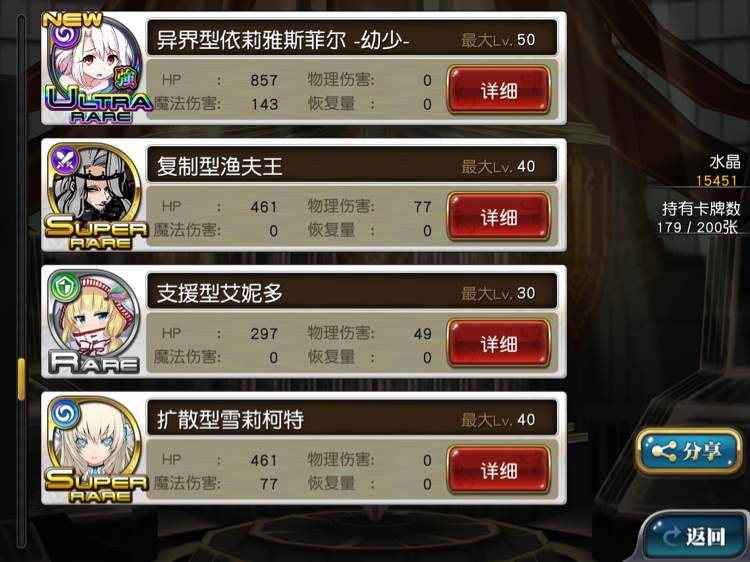The image size is (750, 562).
Task: Tap the 复制型渔夫王 Super Rare portrait
Action: click(94, 195)
